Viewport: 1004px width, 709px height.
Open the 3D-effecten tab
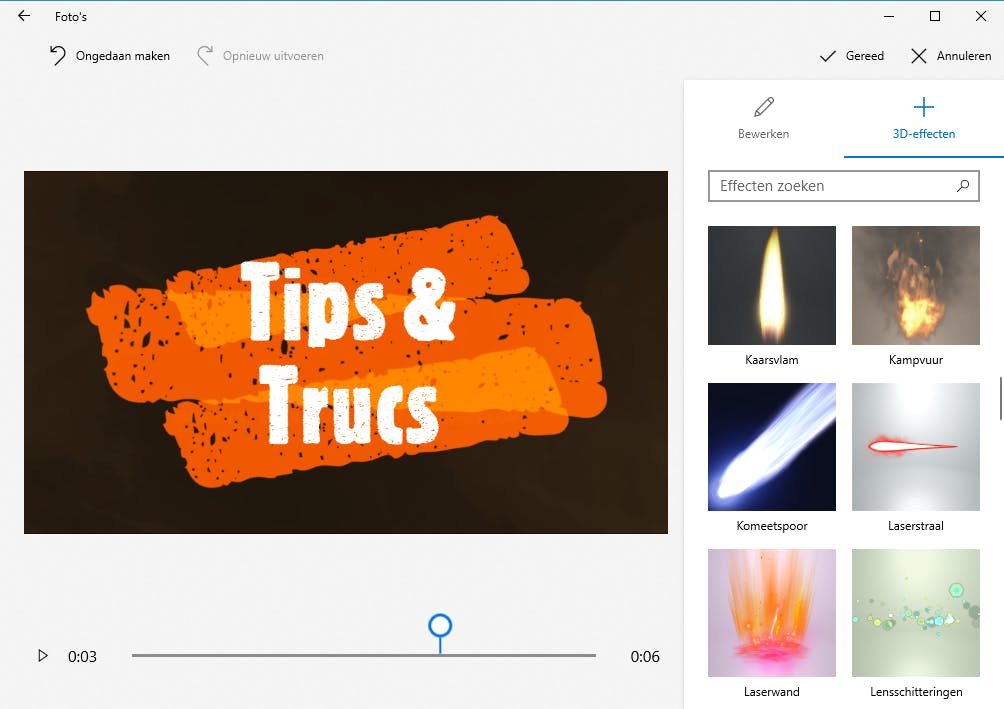(x=923, y=118)
